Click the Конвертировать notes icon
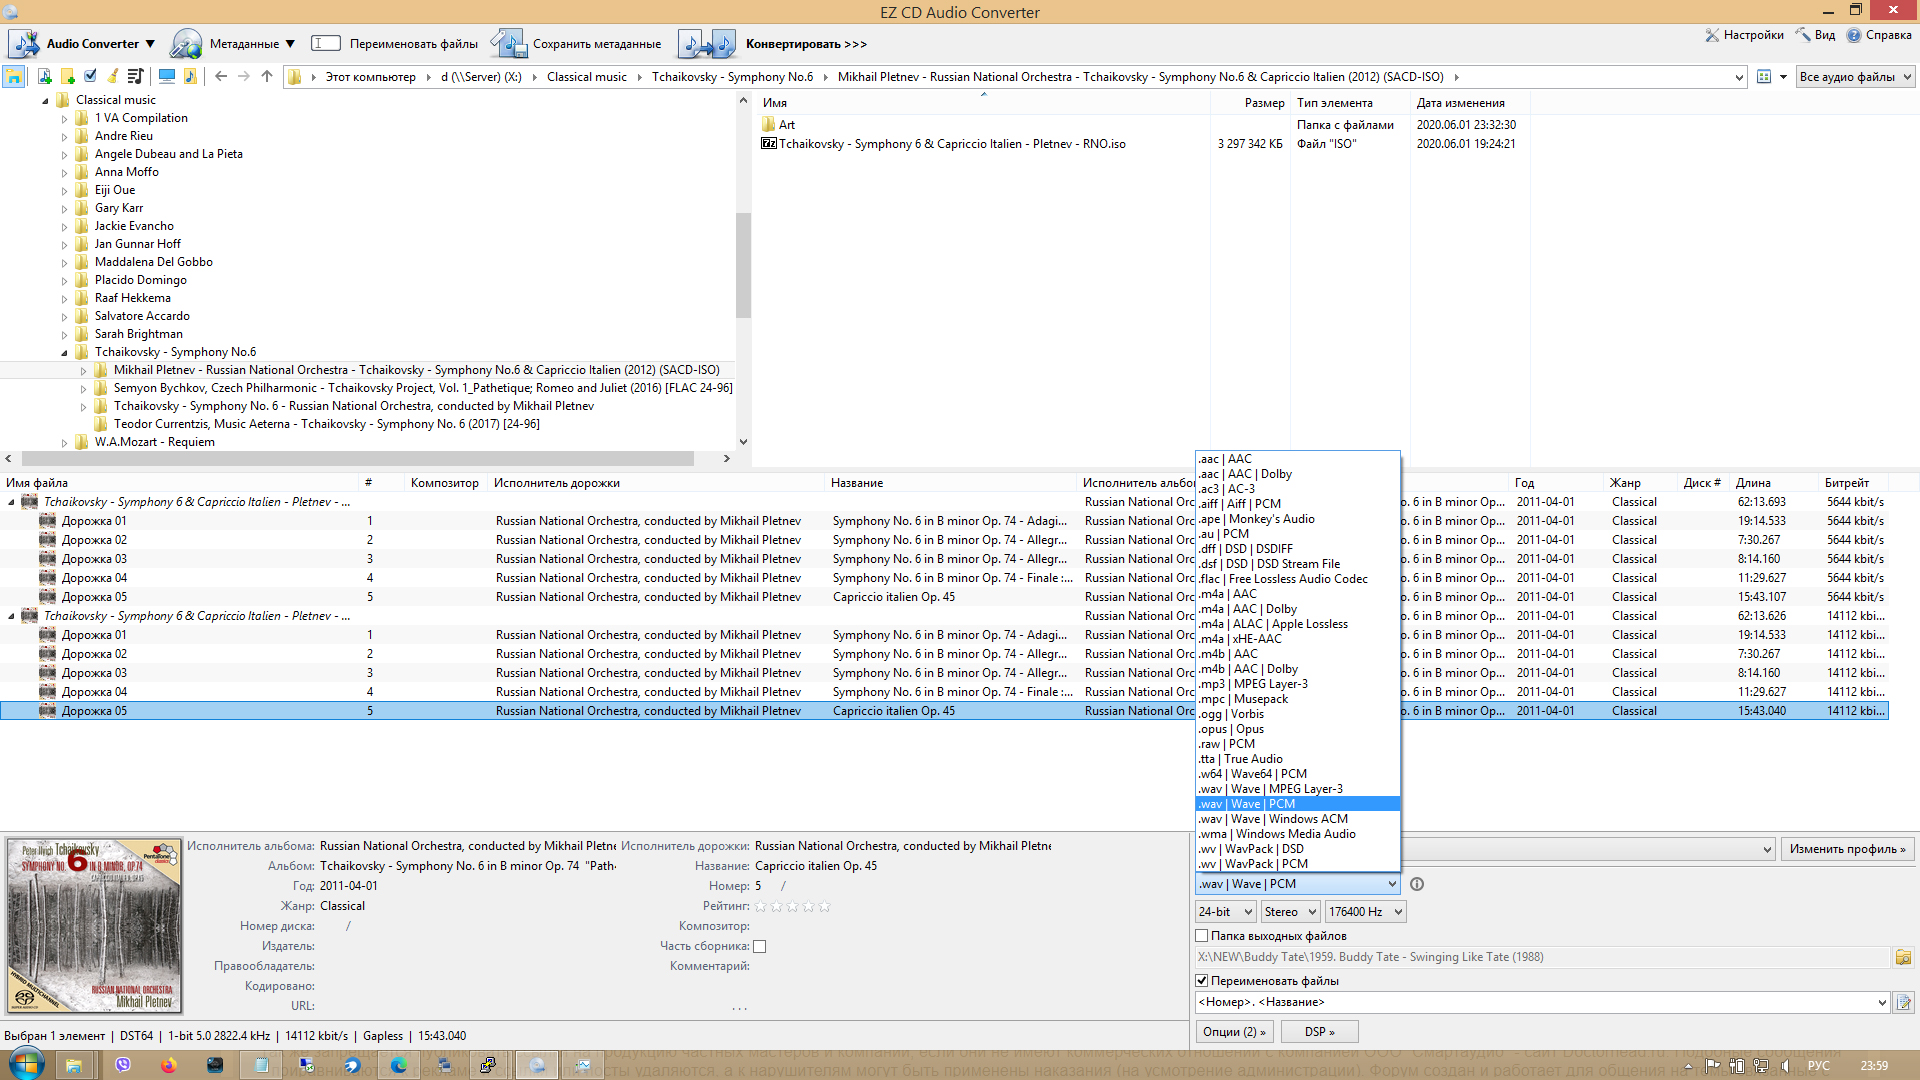Viewport: 1920px width, 1080px height. [x=707, y=44]
